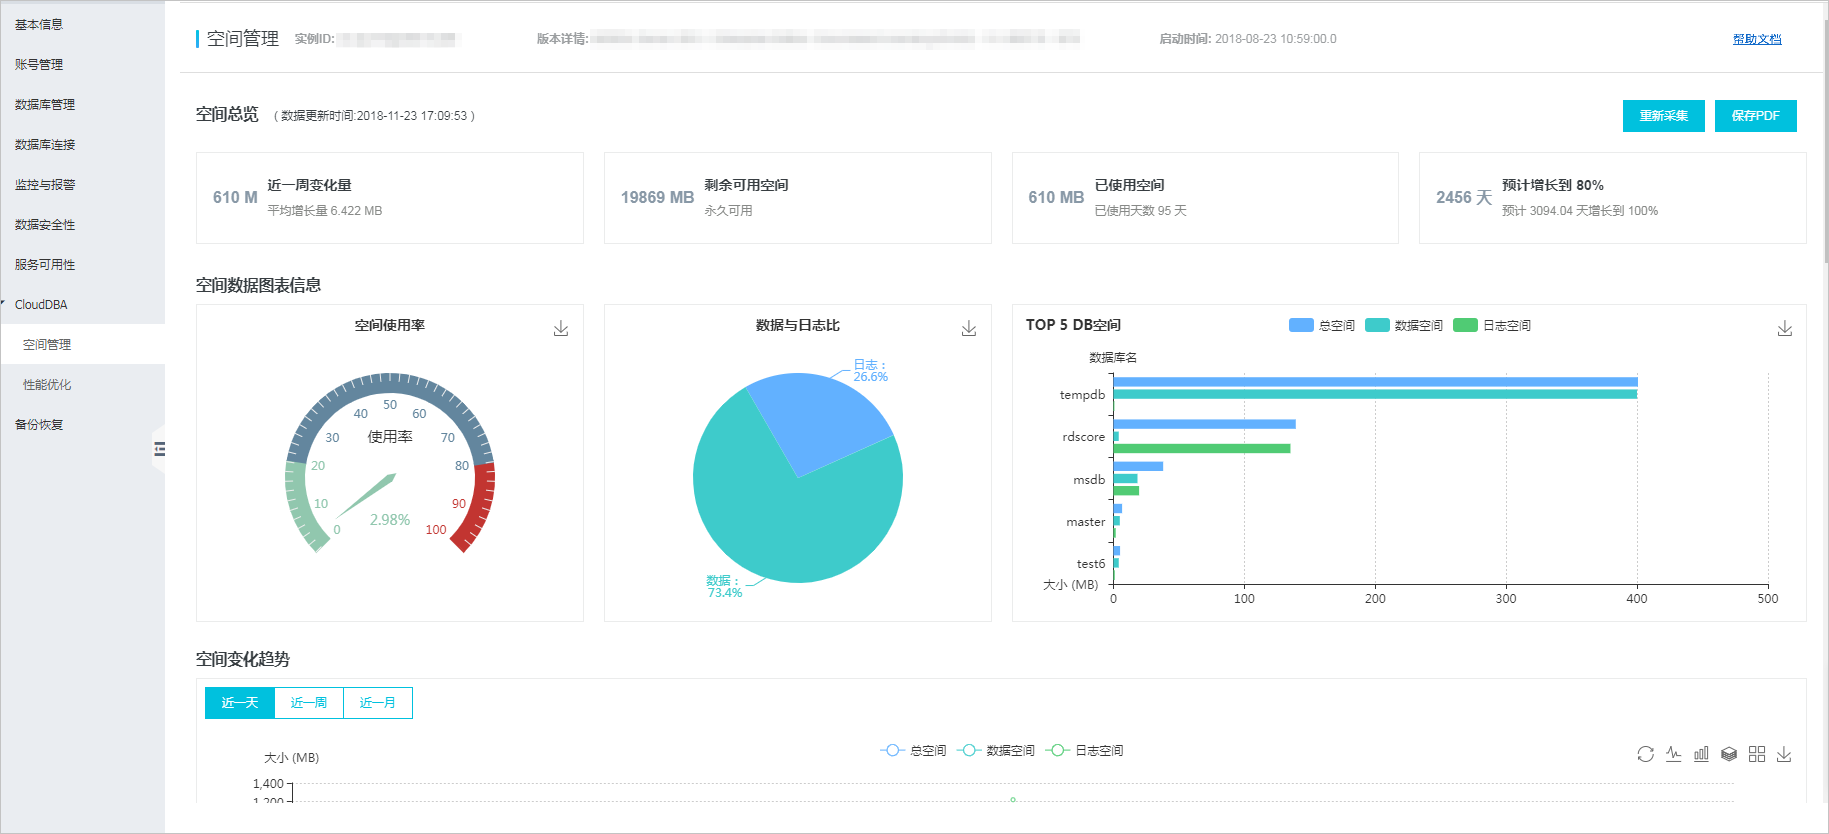1829x834 pixels.
Task: Open the data view grid icon
Action: [x=1757, y=754]
